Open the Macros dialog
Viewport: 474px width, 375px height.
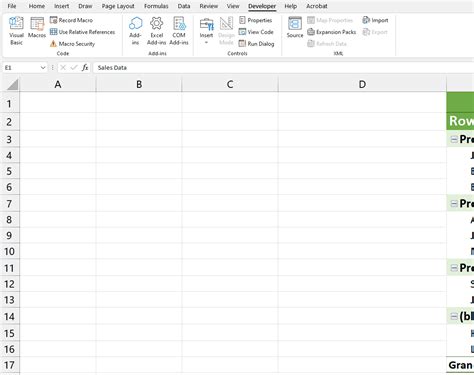point(37,28)
